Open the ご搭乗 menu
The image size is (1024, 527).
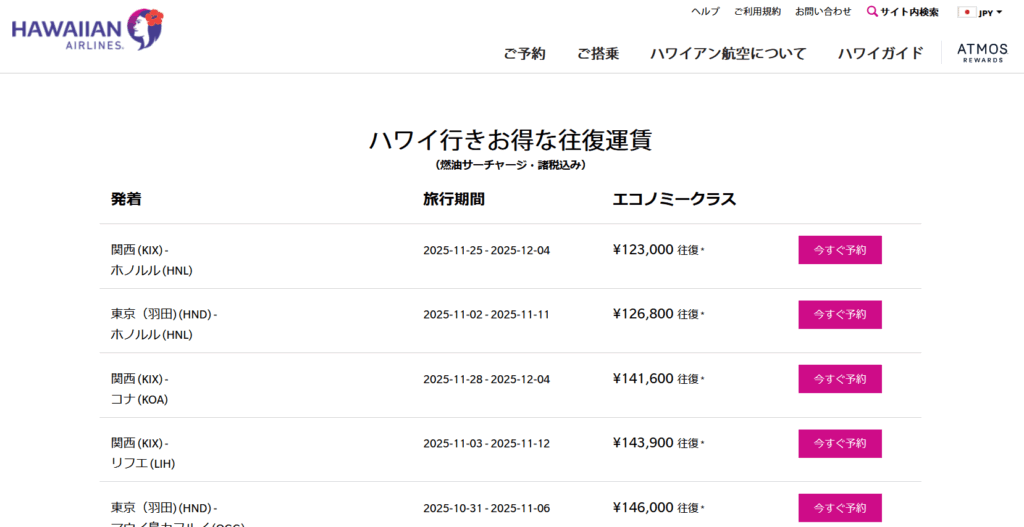click(598, 54)
